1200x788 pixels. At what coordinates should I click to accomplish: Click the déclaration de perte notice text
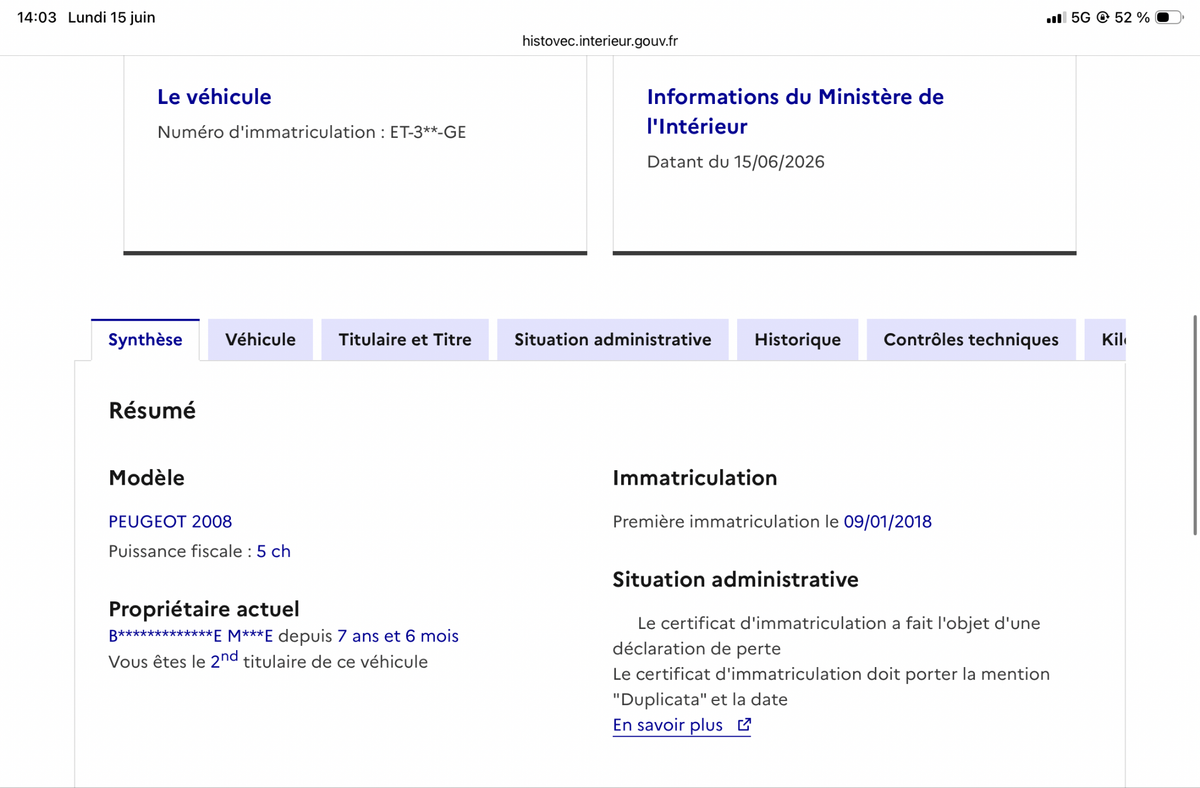(827, 636)
